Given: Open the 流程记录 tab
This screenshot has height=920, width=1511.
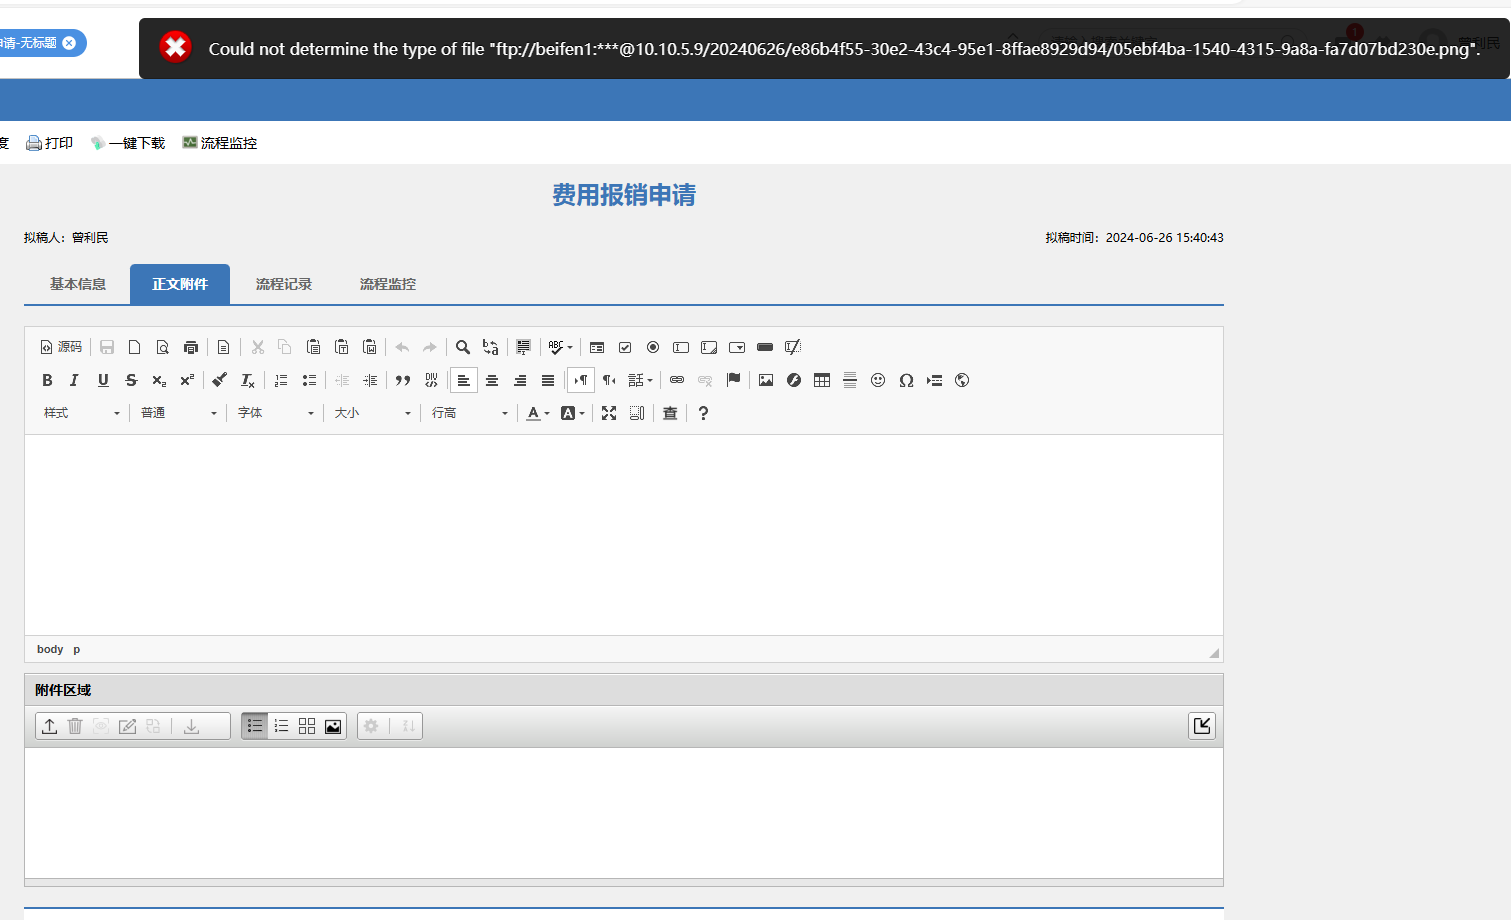Looking at the screenshot, I should tap(284, 284).
